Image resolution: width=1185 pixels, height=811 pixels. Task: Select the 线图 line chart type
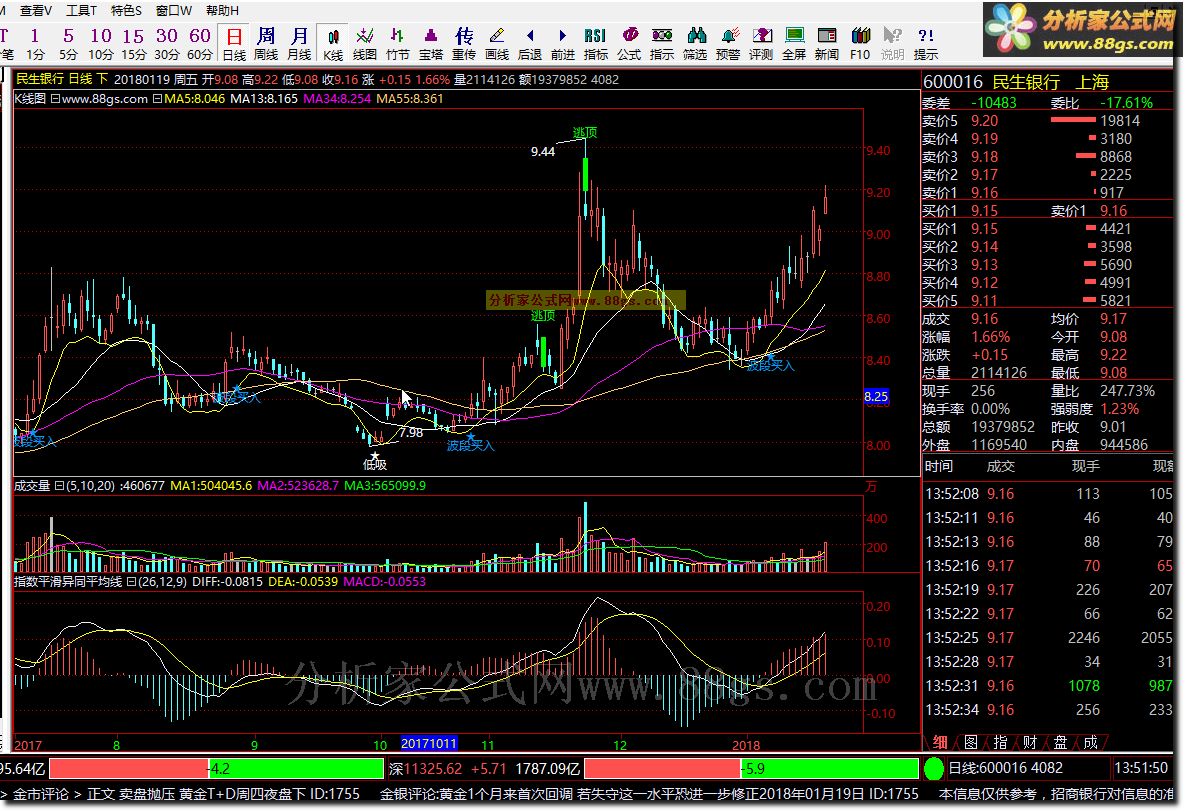(x=365, y=43)
